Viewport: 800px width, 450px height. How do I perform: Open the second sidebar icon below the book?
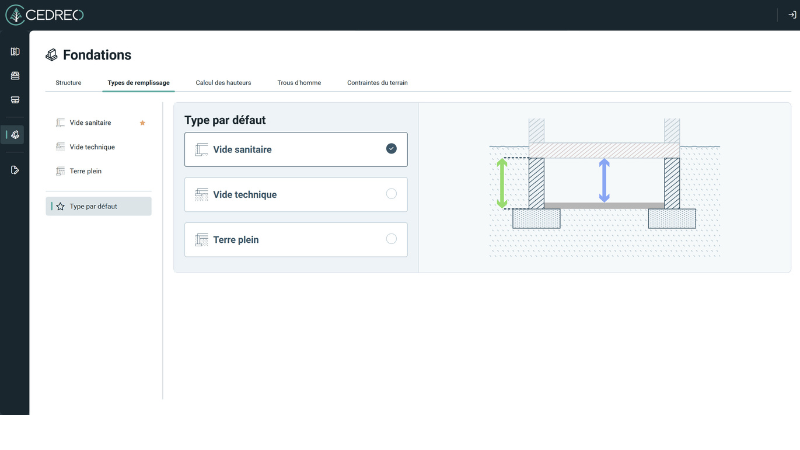pyautogui.click(x=15, y=76)
